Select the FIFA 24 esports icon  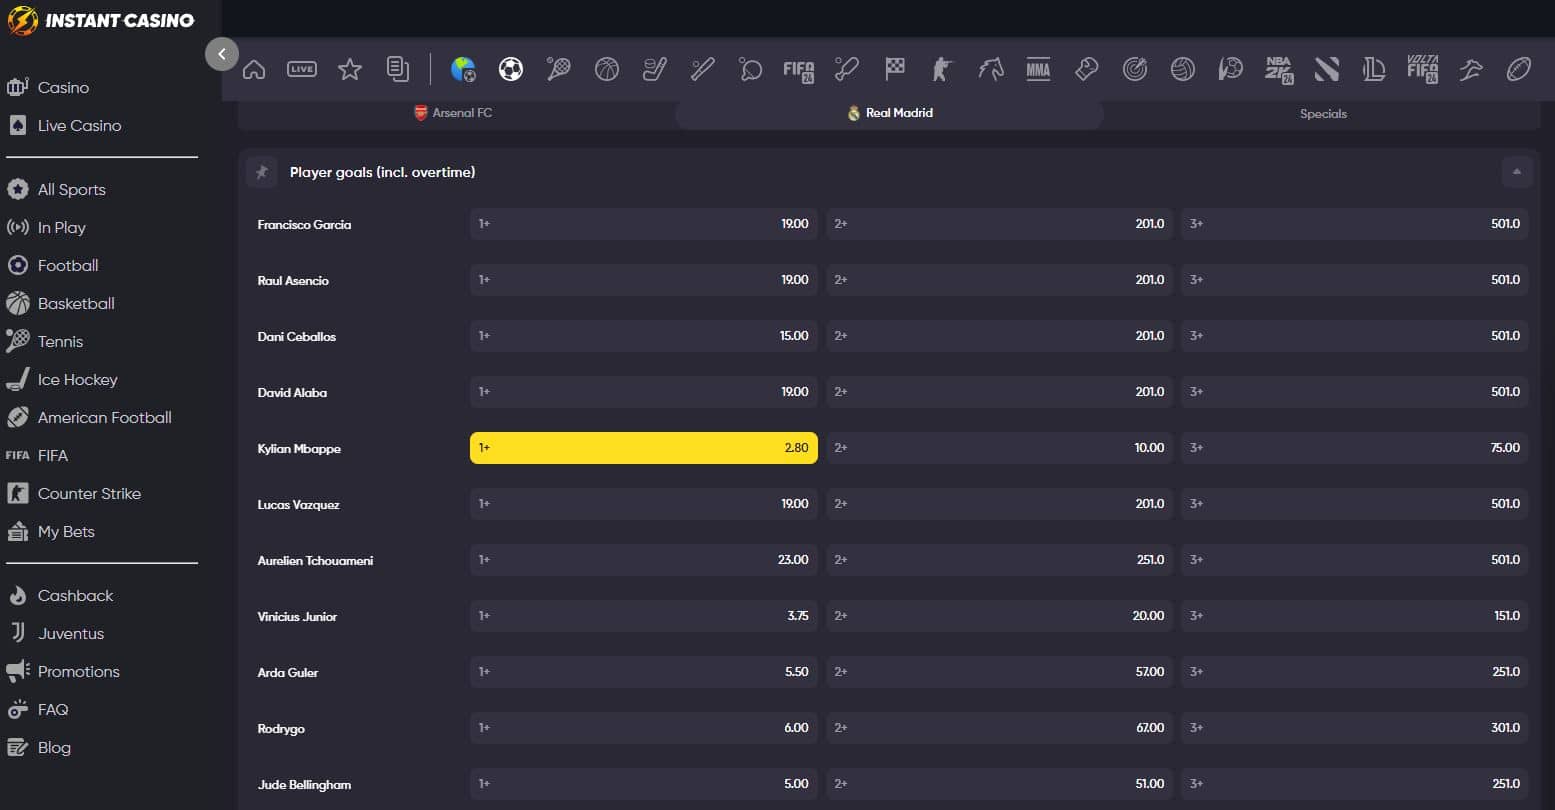click(799, 69)
